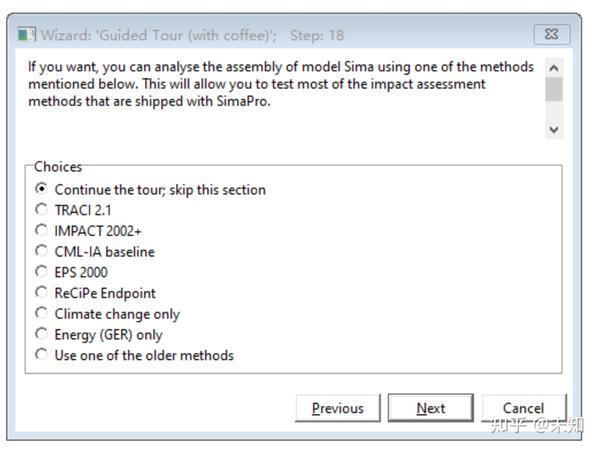Click the 'Choices' group label
The height and width of the screenshot is (450, 600).
pos(58,167)
